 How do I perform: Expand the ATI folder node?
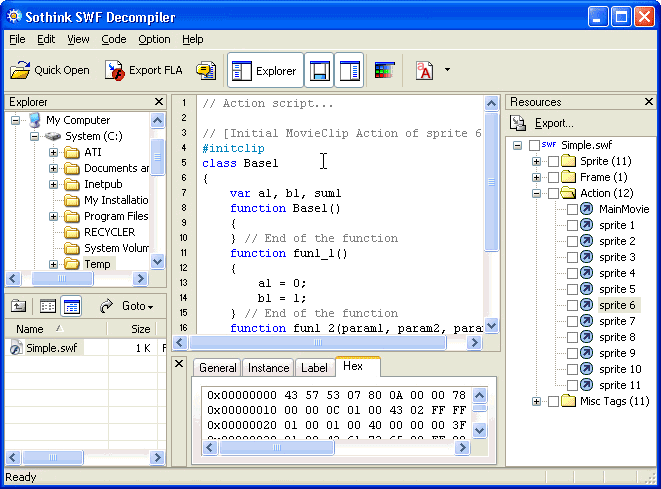click(53, 152)
